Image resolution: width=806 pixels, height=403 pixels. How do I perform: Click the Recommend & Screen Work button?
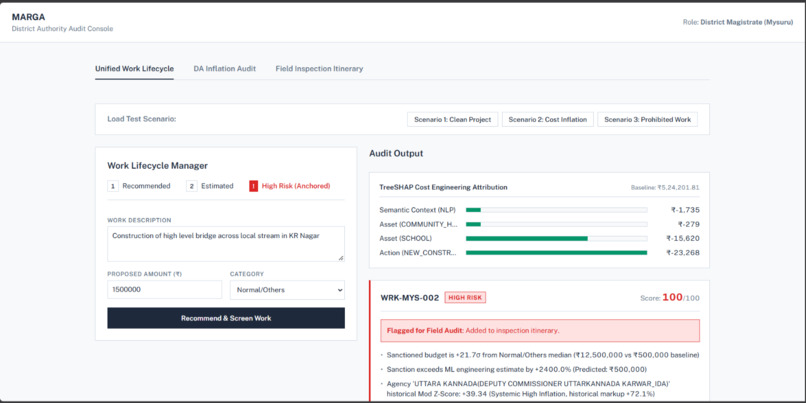226,318
